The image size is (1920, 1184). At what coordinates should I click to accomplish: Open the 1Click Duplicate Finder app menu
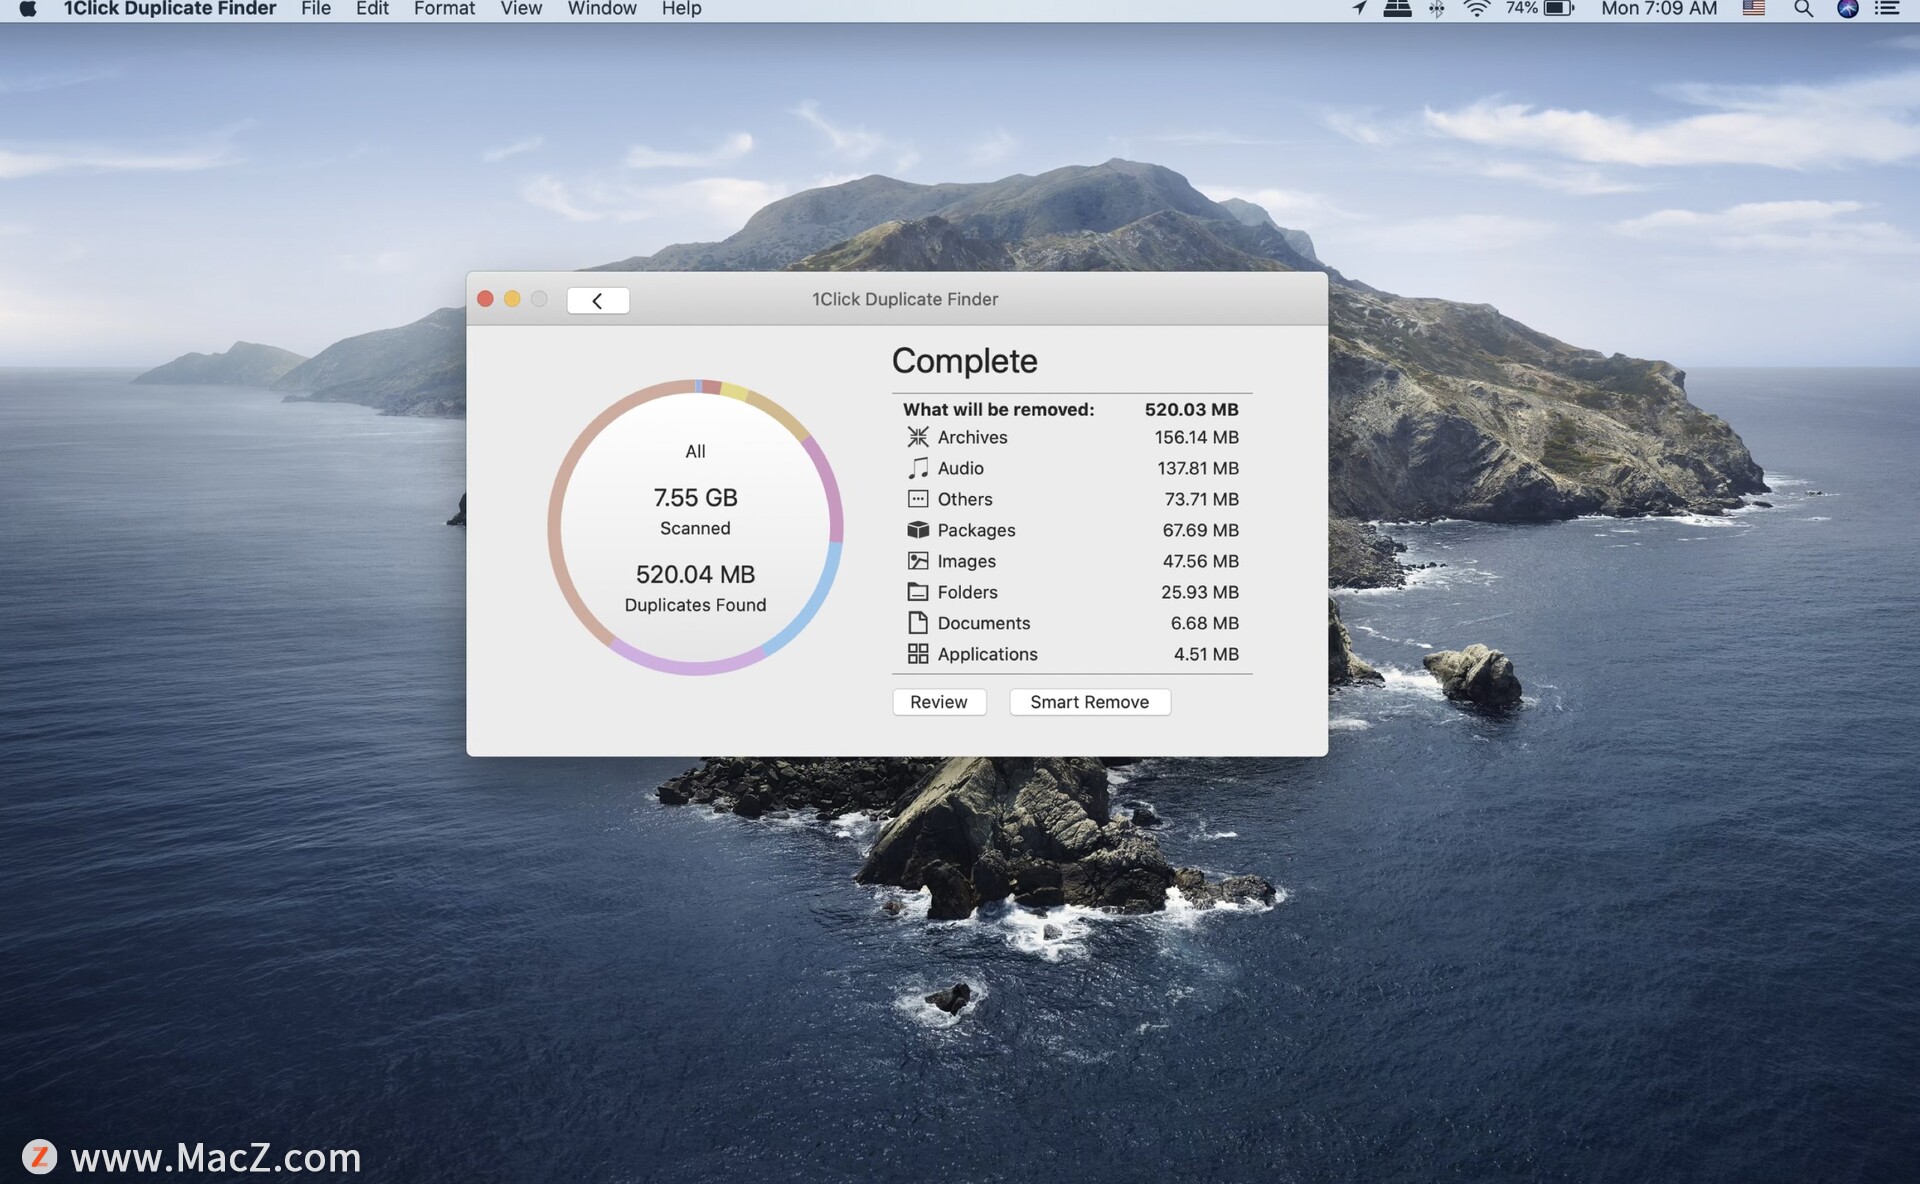(170, 9)
